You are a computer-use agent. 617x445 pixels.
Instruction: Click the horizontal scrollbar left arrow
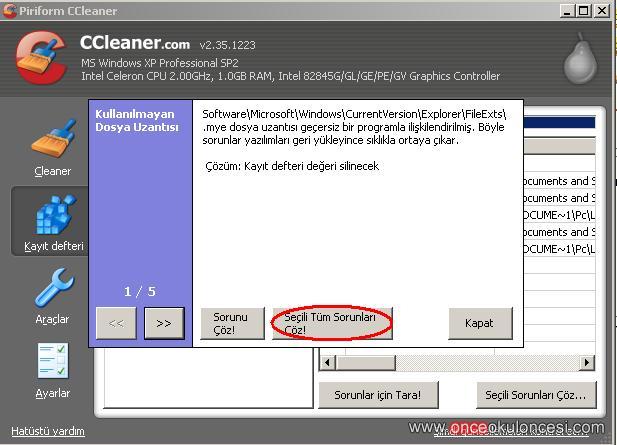click(327, 362)
